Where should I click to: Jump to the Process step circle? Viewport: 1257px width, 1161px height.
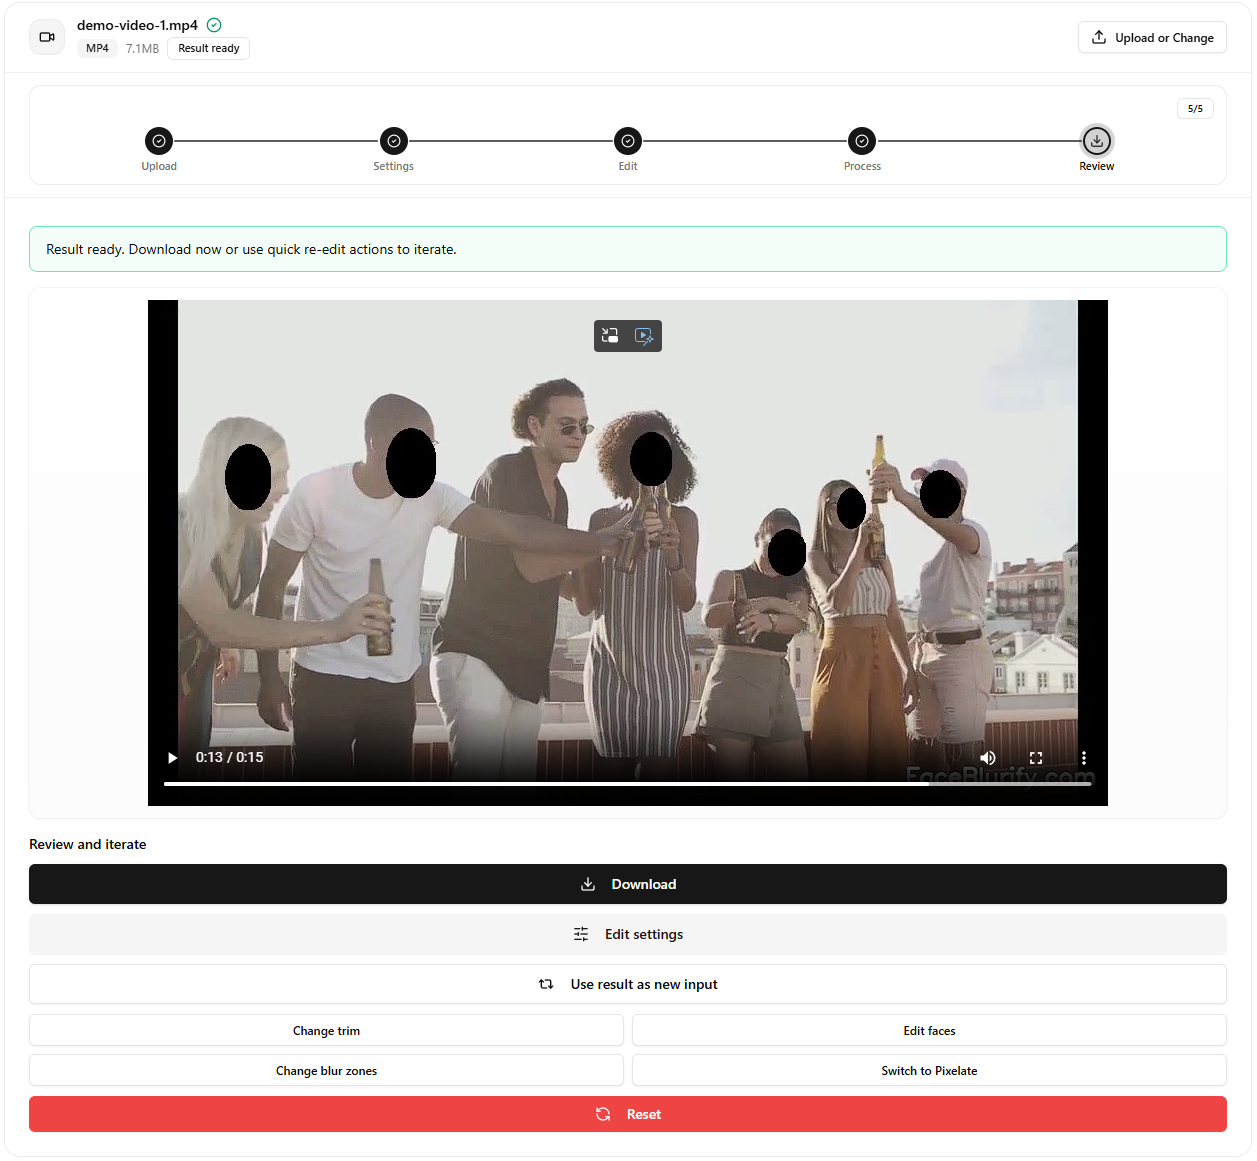point(862,141)
